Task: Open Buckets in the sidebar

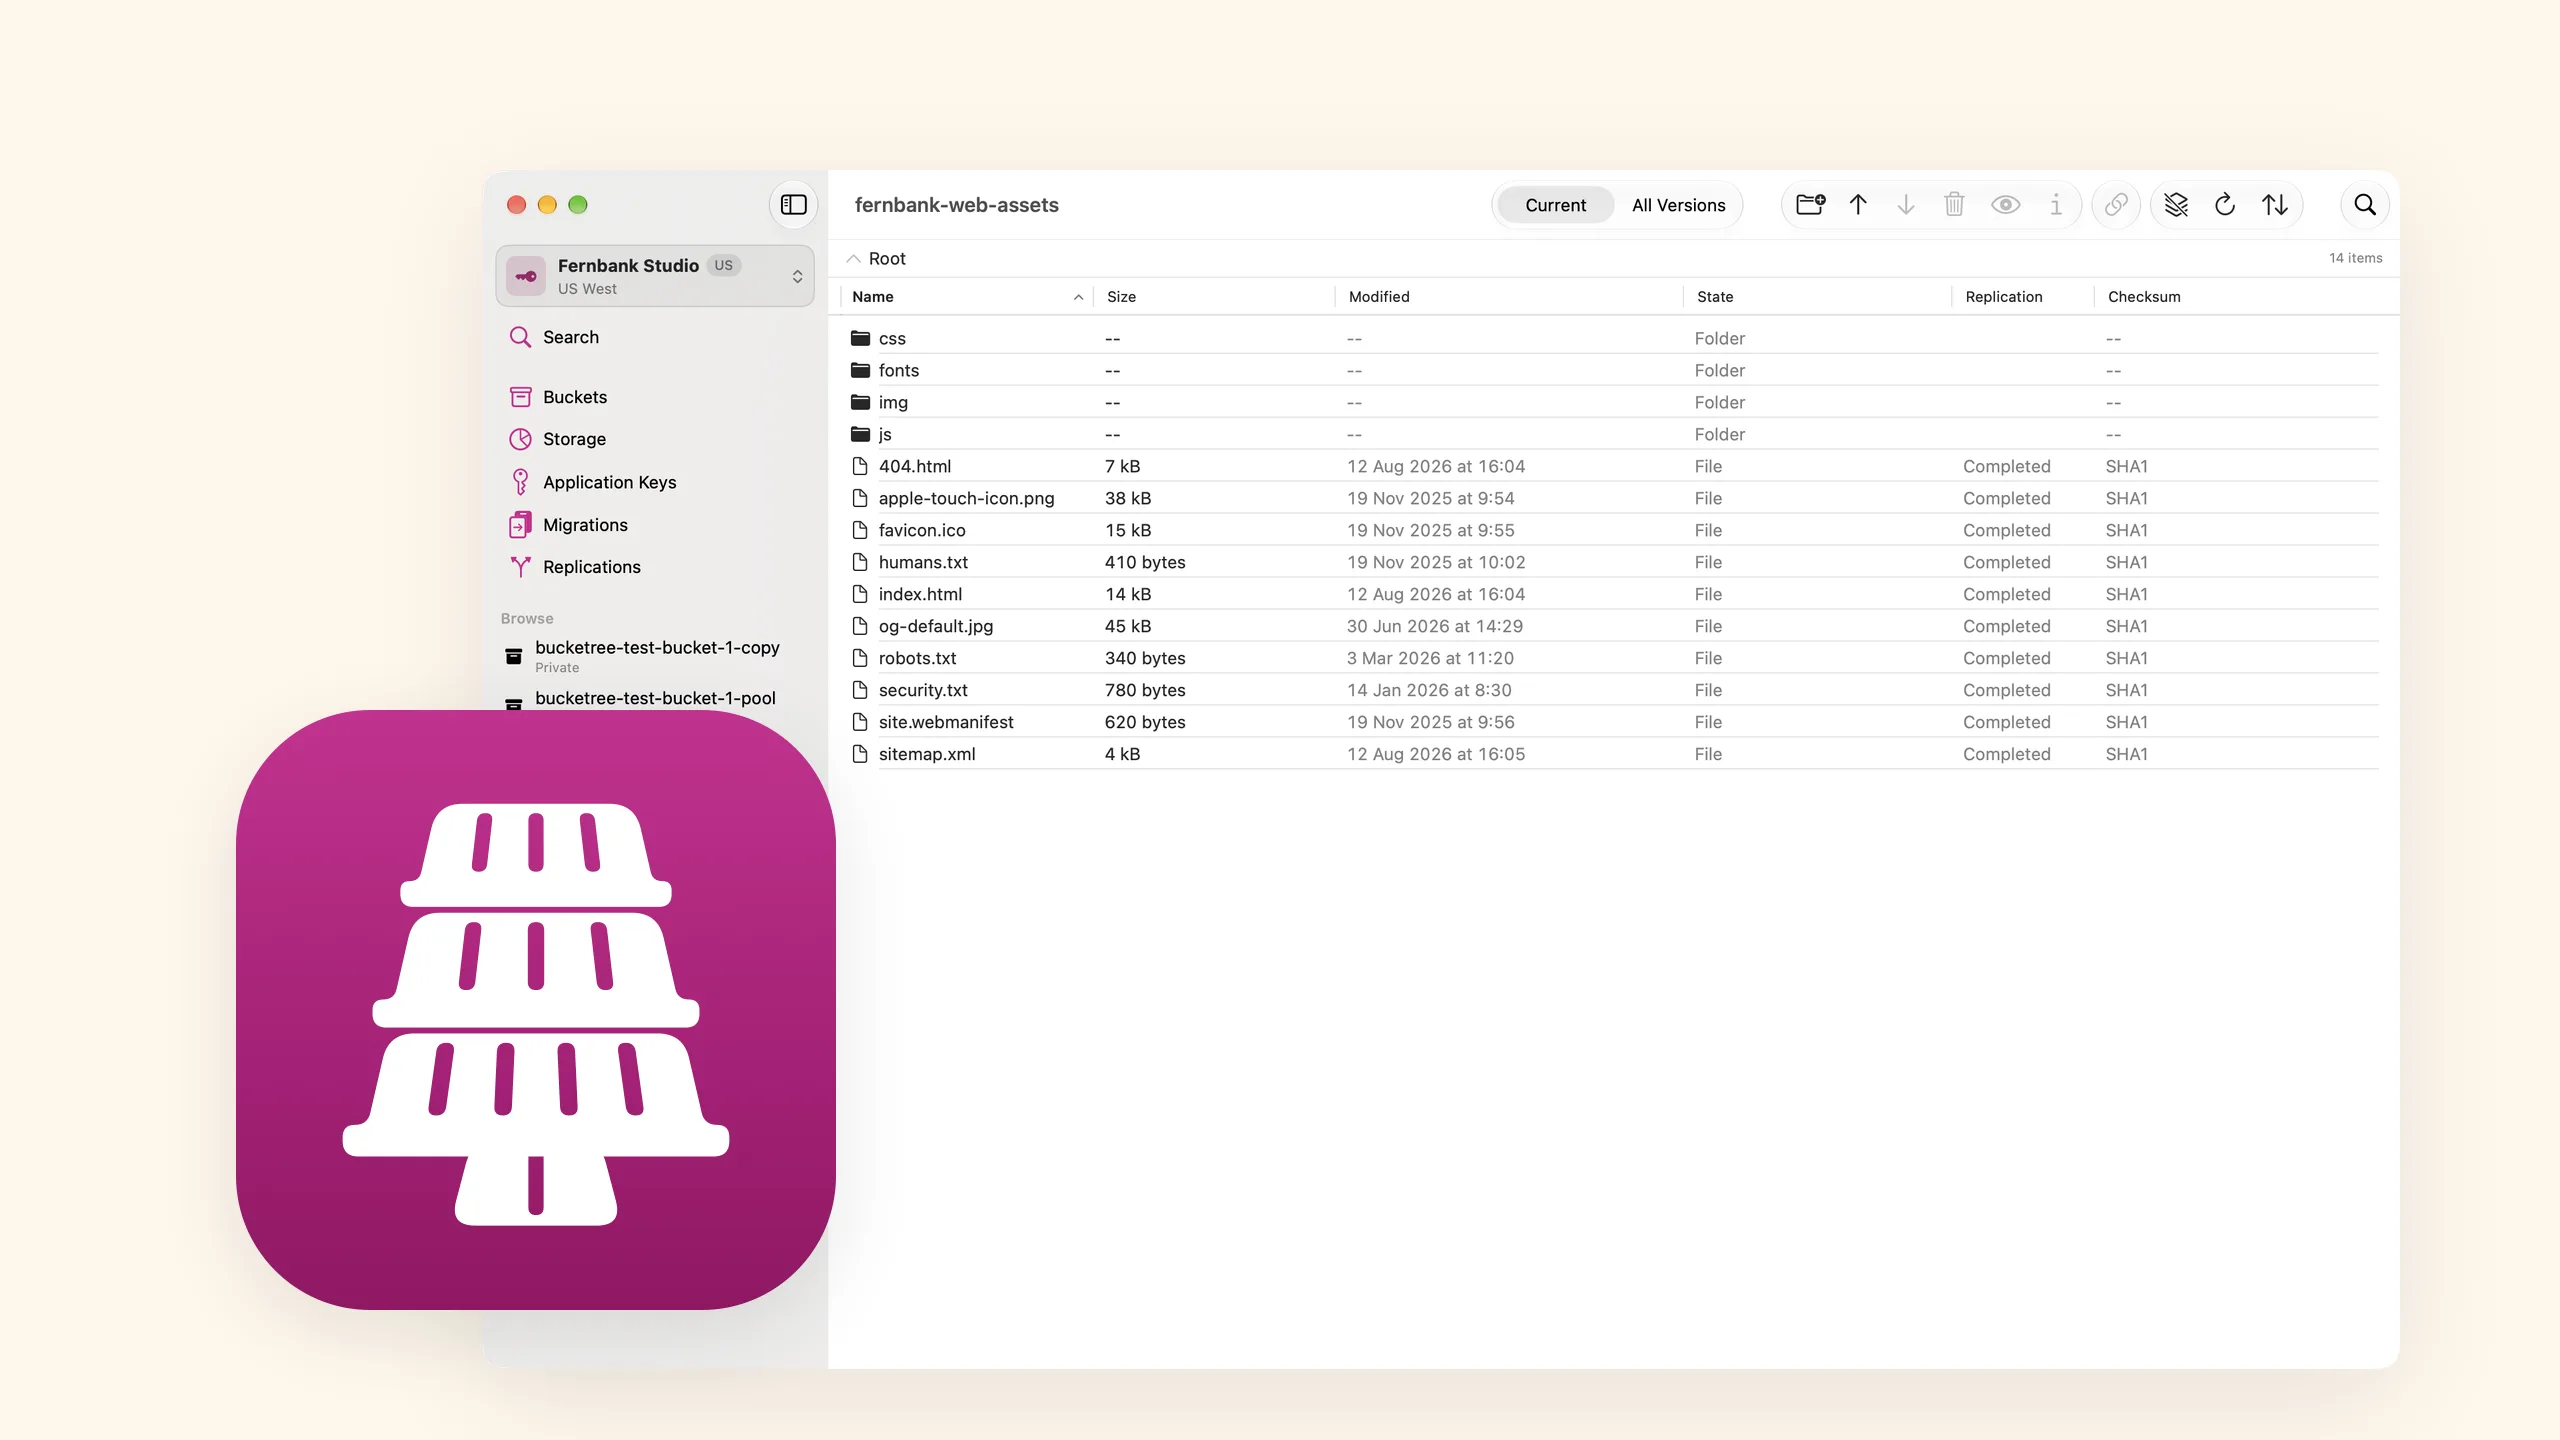Action: pyautogui.click(x=655, y=397)
